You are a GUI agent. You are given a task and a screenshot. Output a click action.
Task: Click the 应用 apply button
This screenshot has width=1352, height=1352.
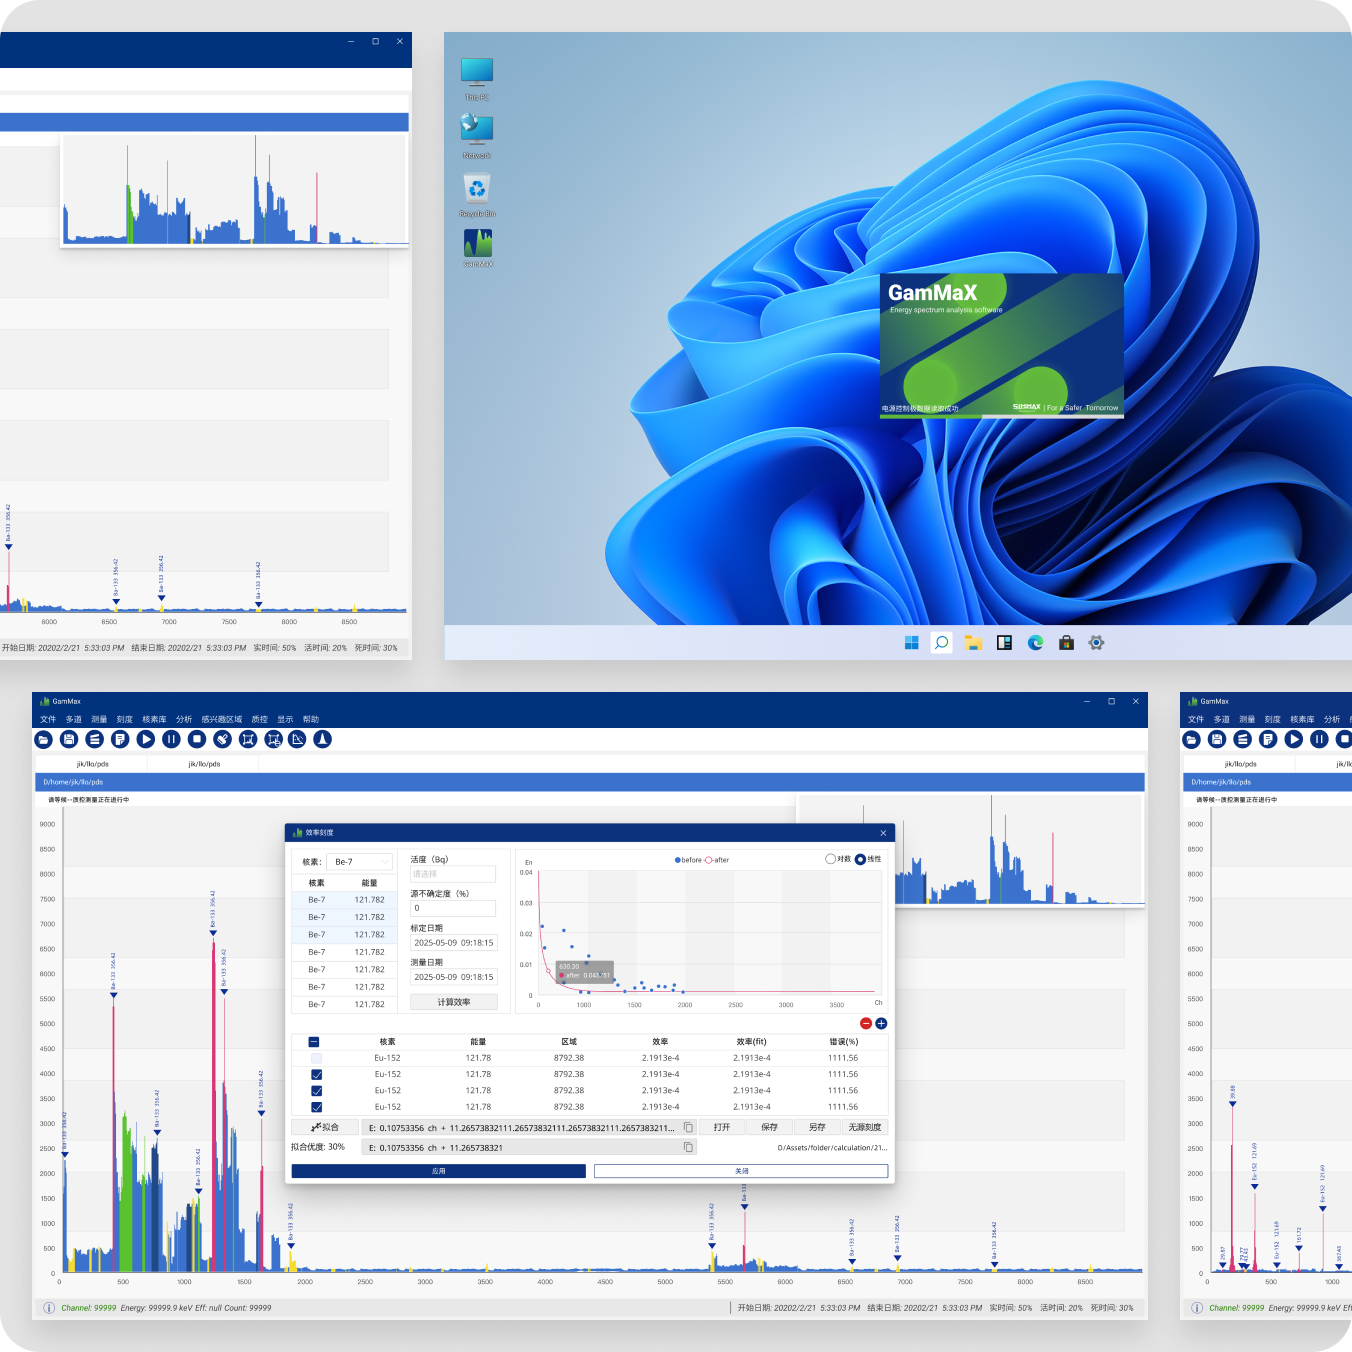438,1171
